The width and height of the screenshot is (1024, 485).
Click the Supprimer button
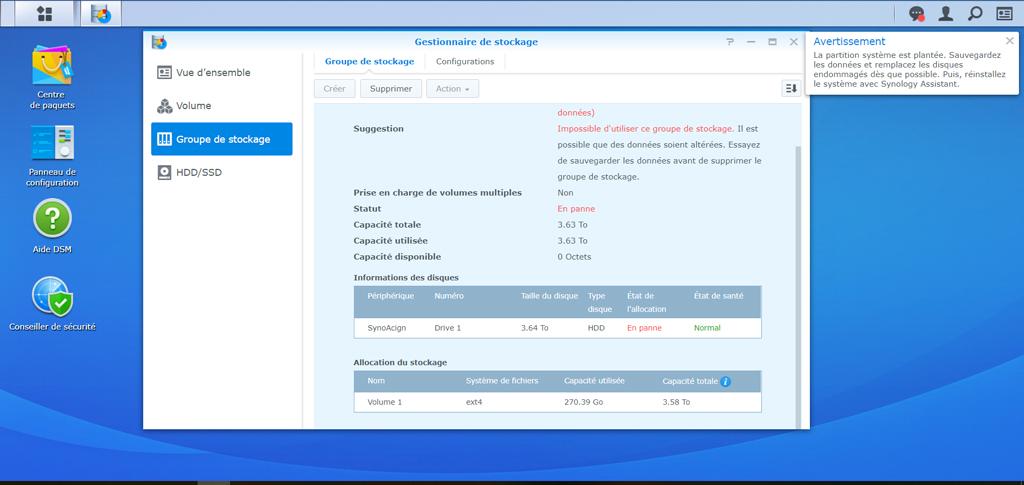pos(391,89)
